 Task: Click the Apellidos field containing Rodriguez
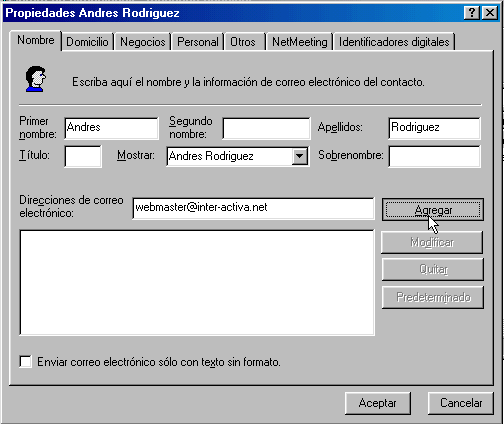tap(434, 128)
